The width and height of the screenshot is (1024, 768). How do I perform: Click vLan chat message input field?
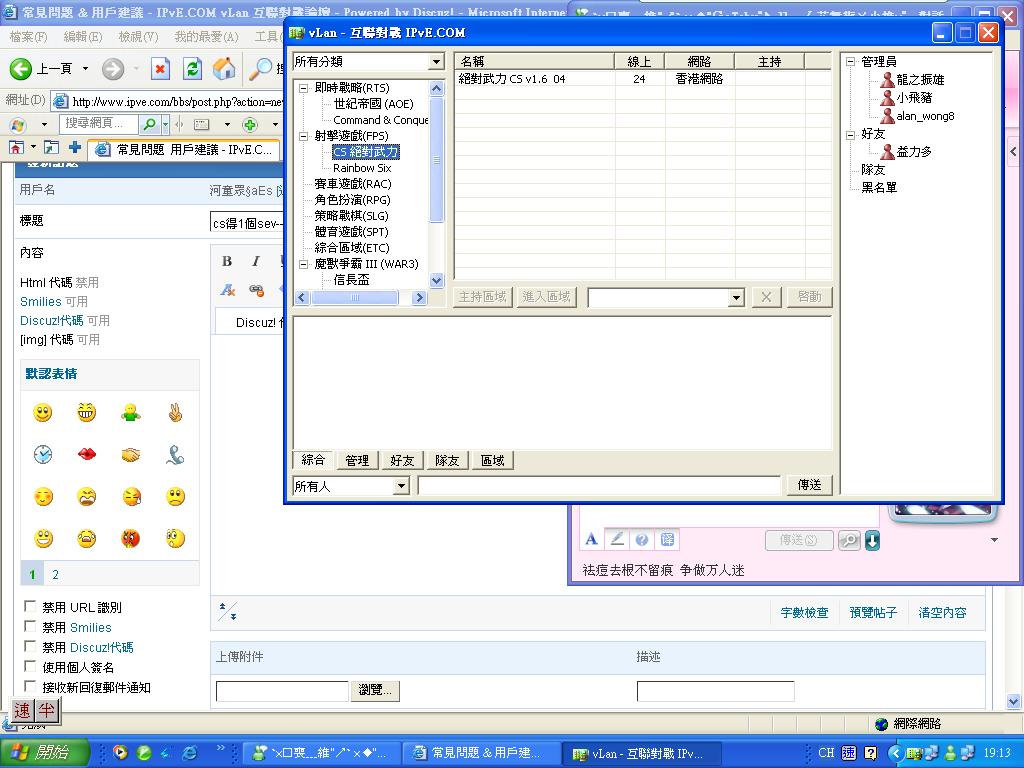[x=599, y=486]
